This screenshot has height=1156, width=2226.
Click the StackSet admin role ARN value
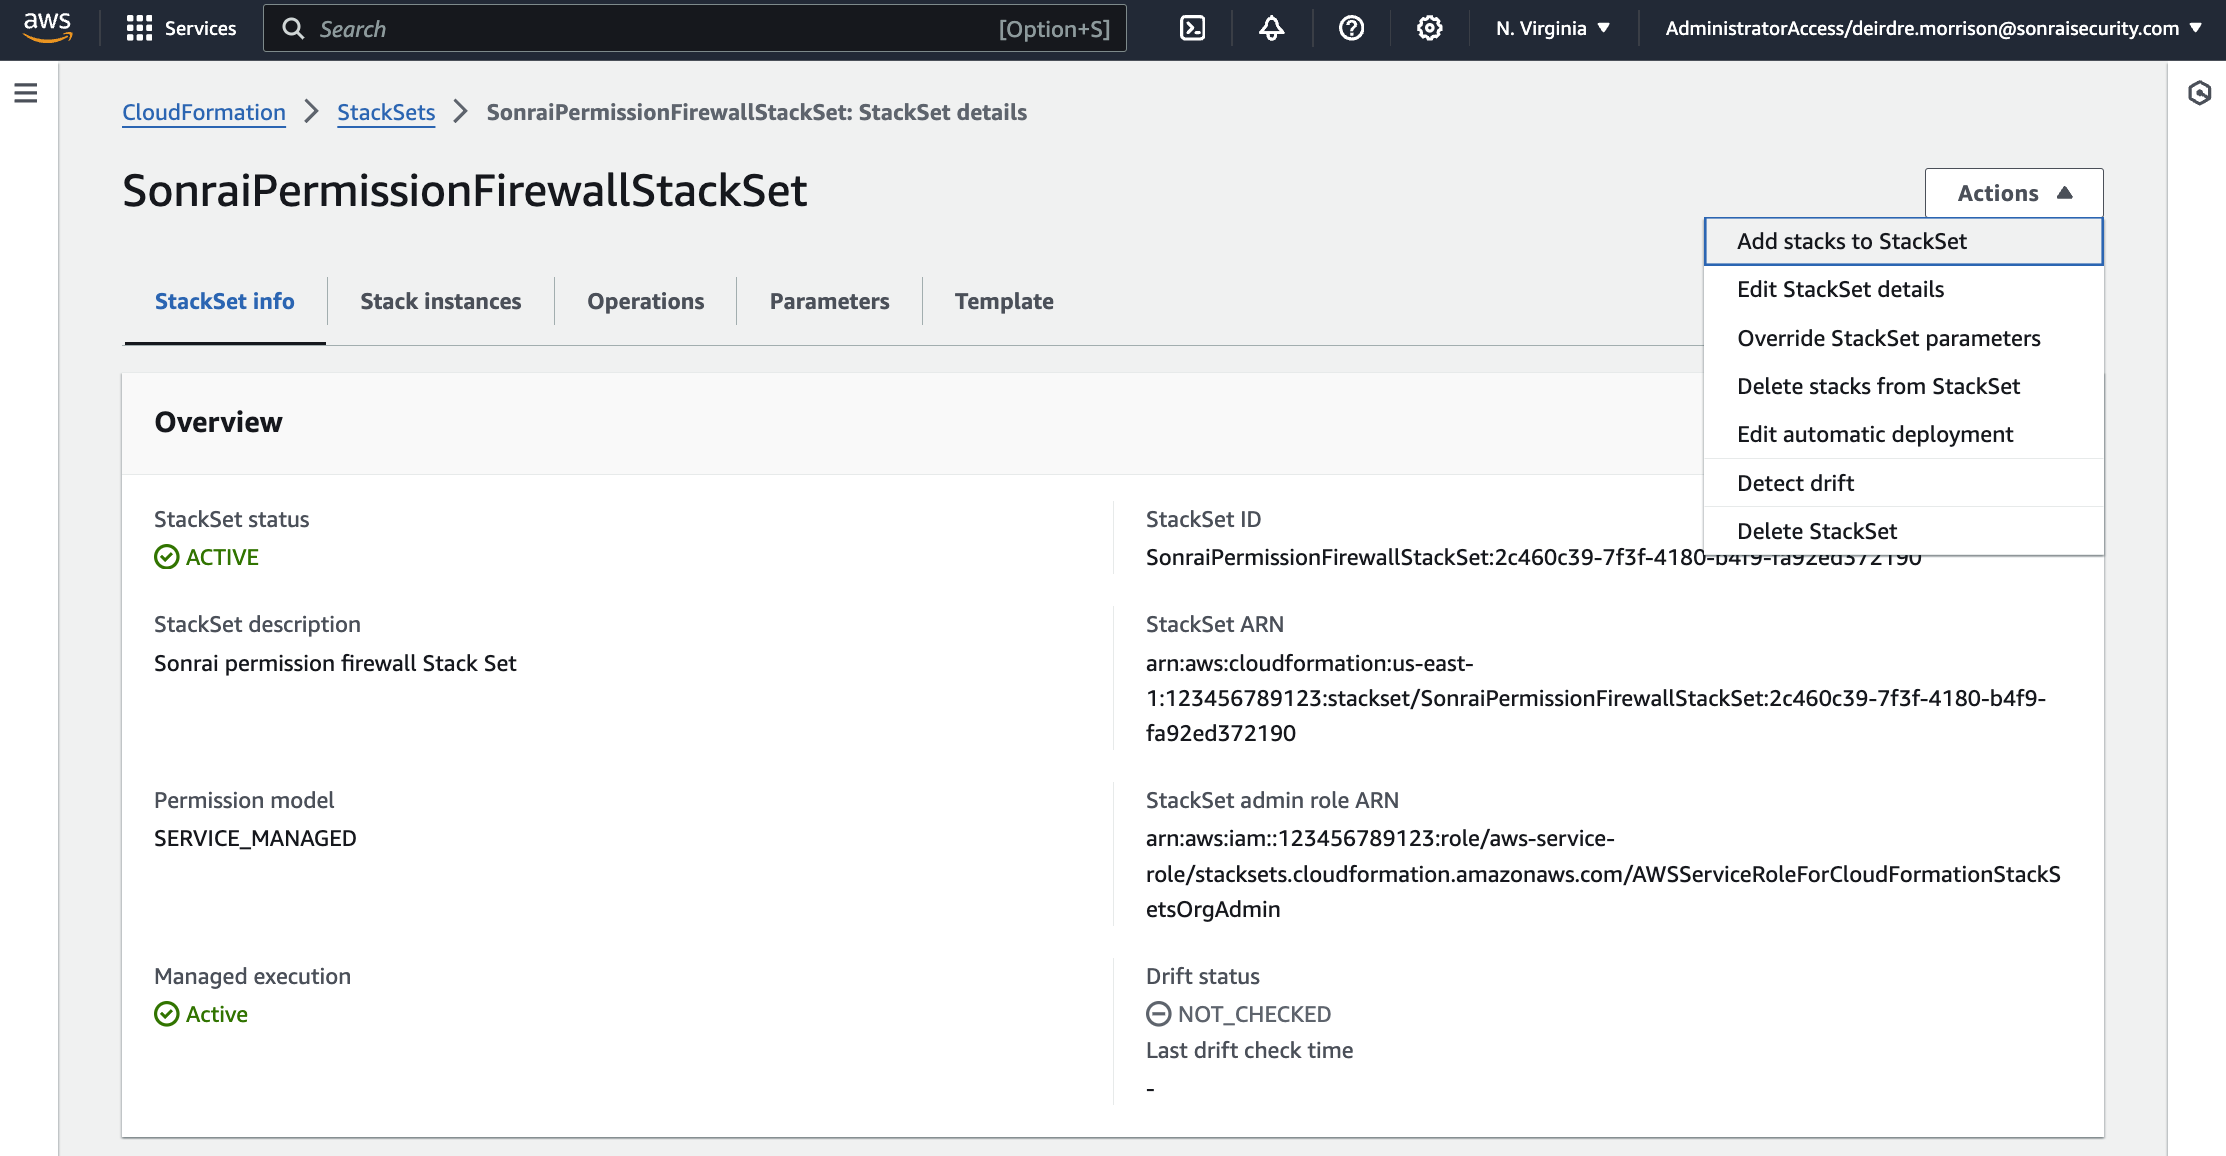(x=1603, y=874)
